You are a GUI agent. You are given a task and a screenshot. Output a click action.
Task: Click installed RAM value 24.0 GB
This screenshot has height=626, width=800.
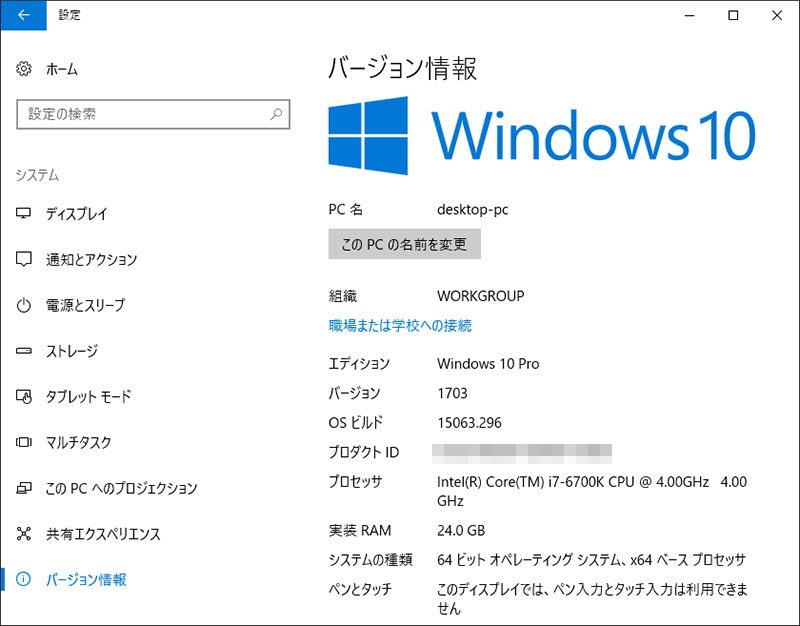coord(461,531)
